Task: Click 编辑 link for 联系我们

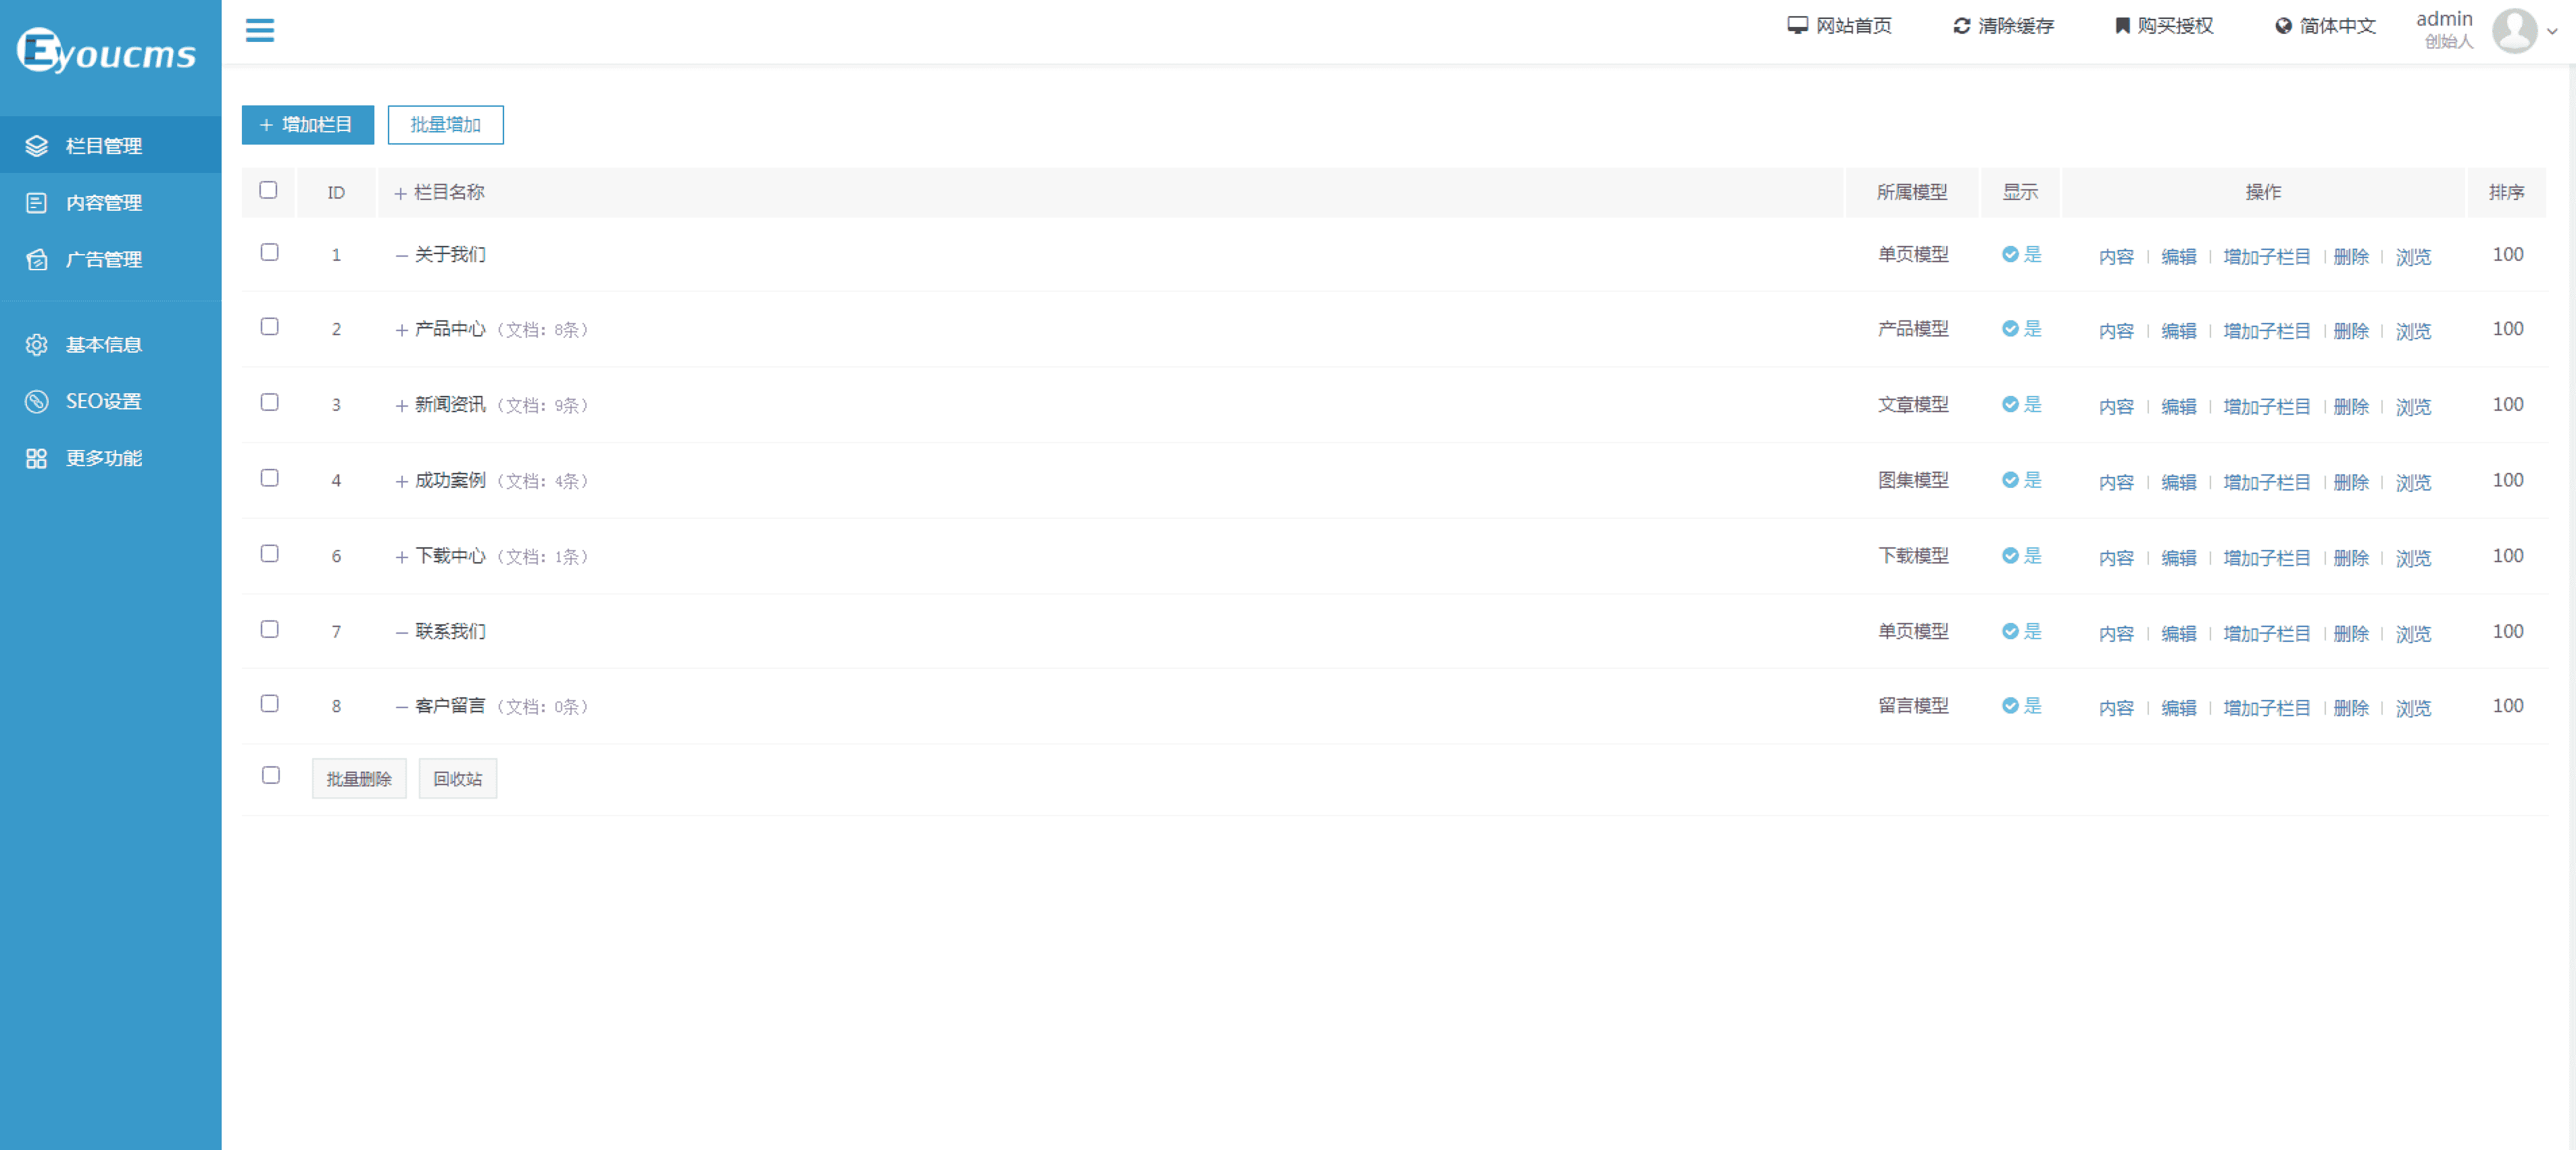Action: 2179,634
